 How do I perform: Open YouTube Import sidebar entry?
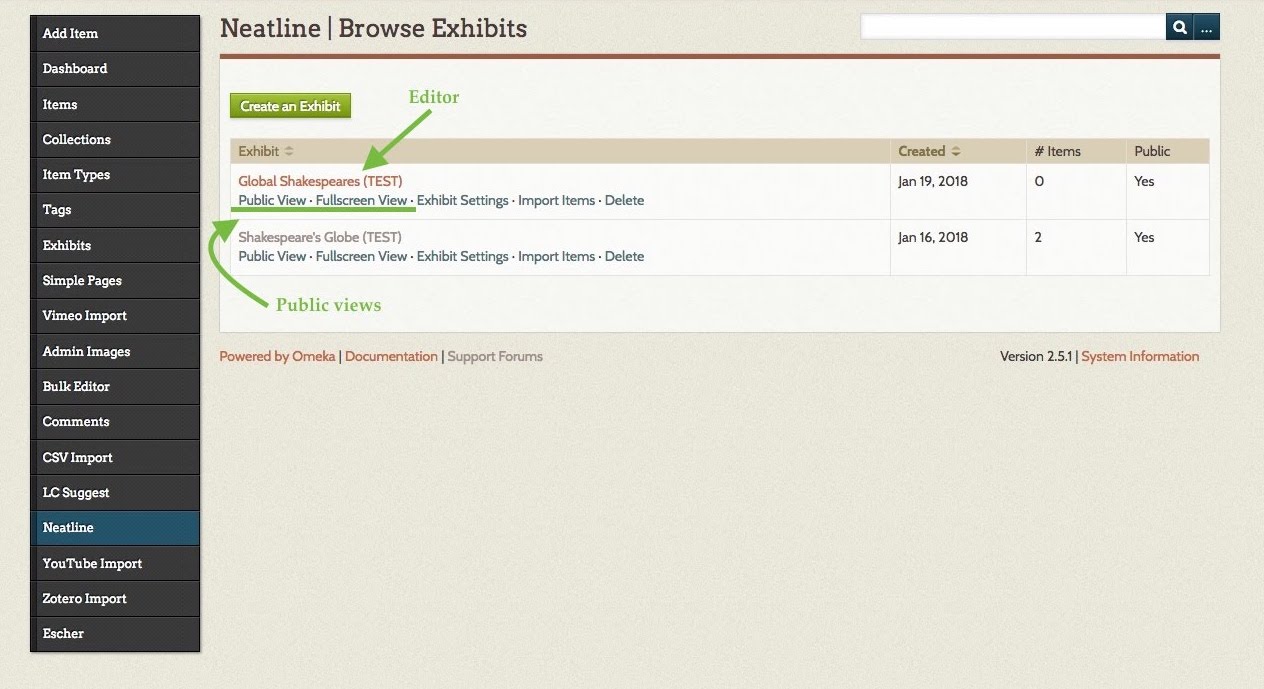[x=115, y=563]
